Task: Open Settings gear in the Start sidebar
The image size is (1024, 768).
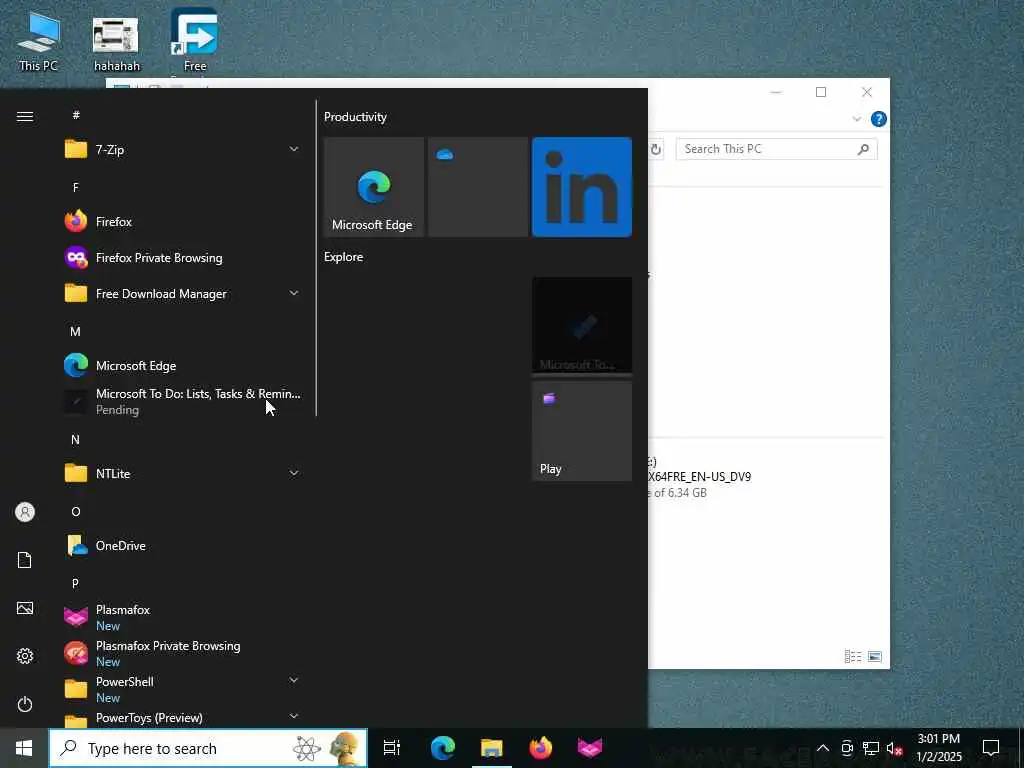Action: click(x=25, y=656)
